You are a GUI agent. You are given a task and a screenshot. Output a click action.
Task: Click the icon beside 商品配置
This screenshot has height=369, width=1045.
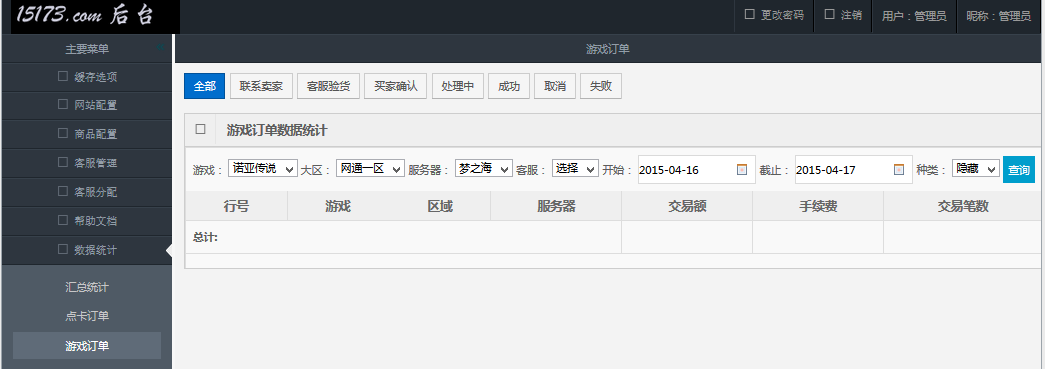(x=63, y=133)
